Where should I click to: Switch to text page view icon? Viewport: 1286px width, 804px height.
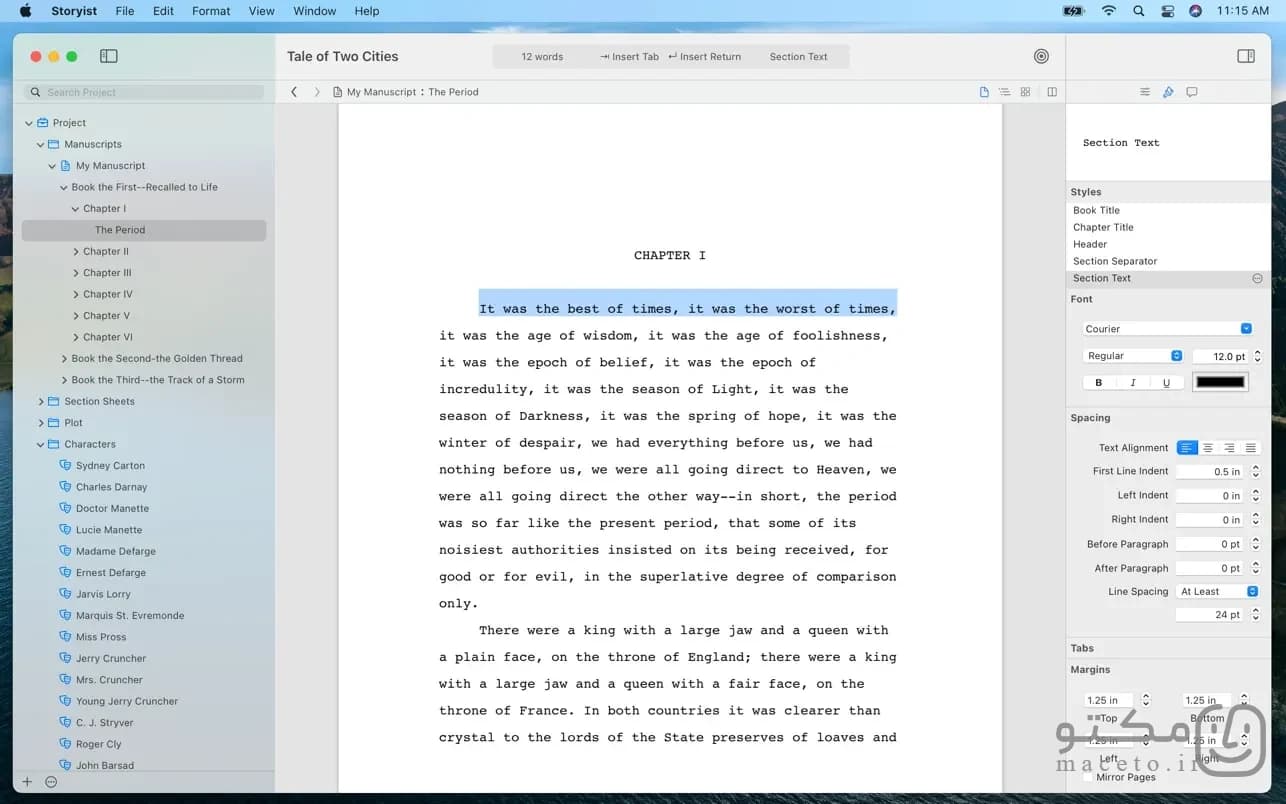[x=984, y=92]
